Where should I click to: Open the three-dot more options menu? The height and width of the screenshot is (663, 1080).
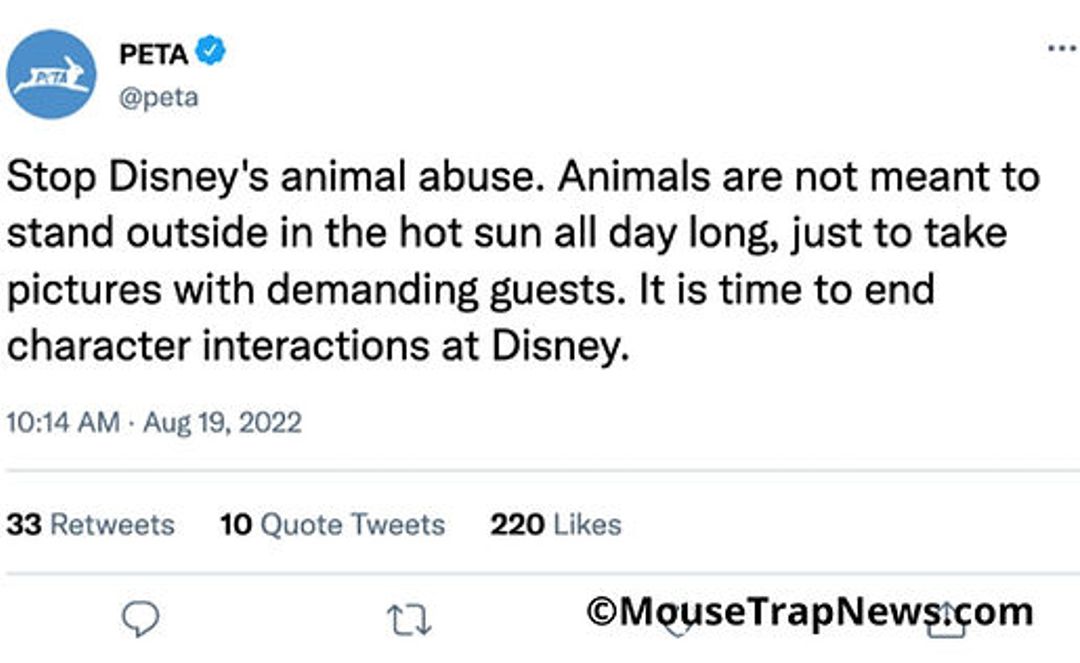(1061, 48)
